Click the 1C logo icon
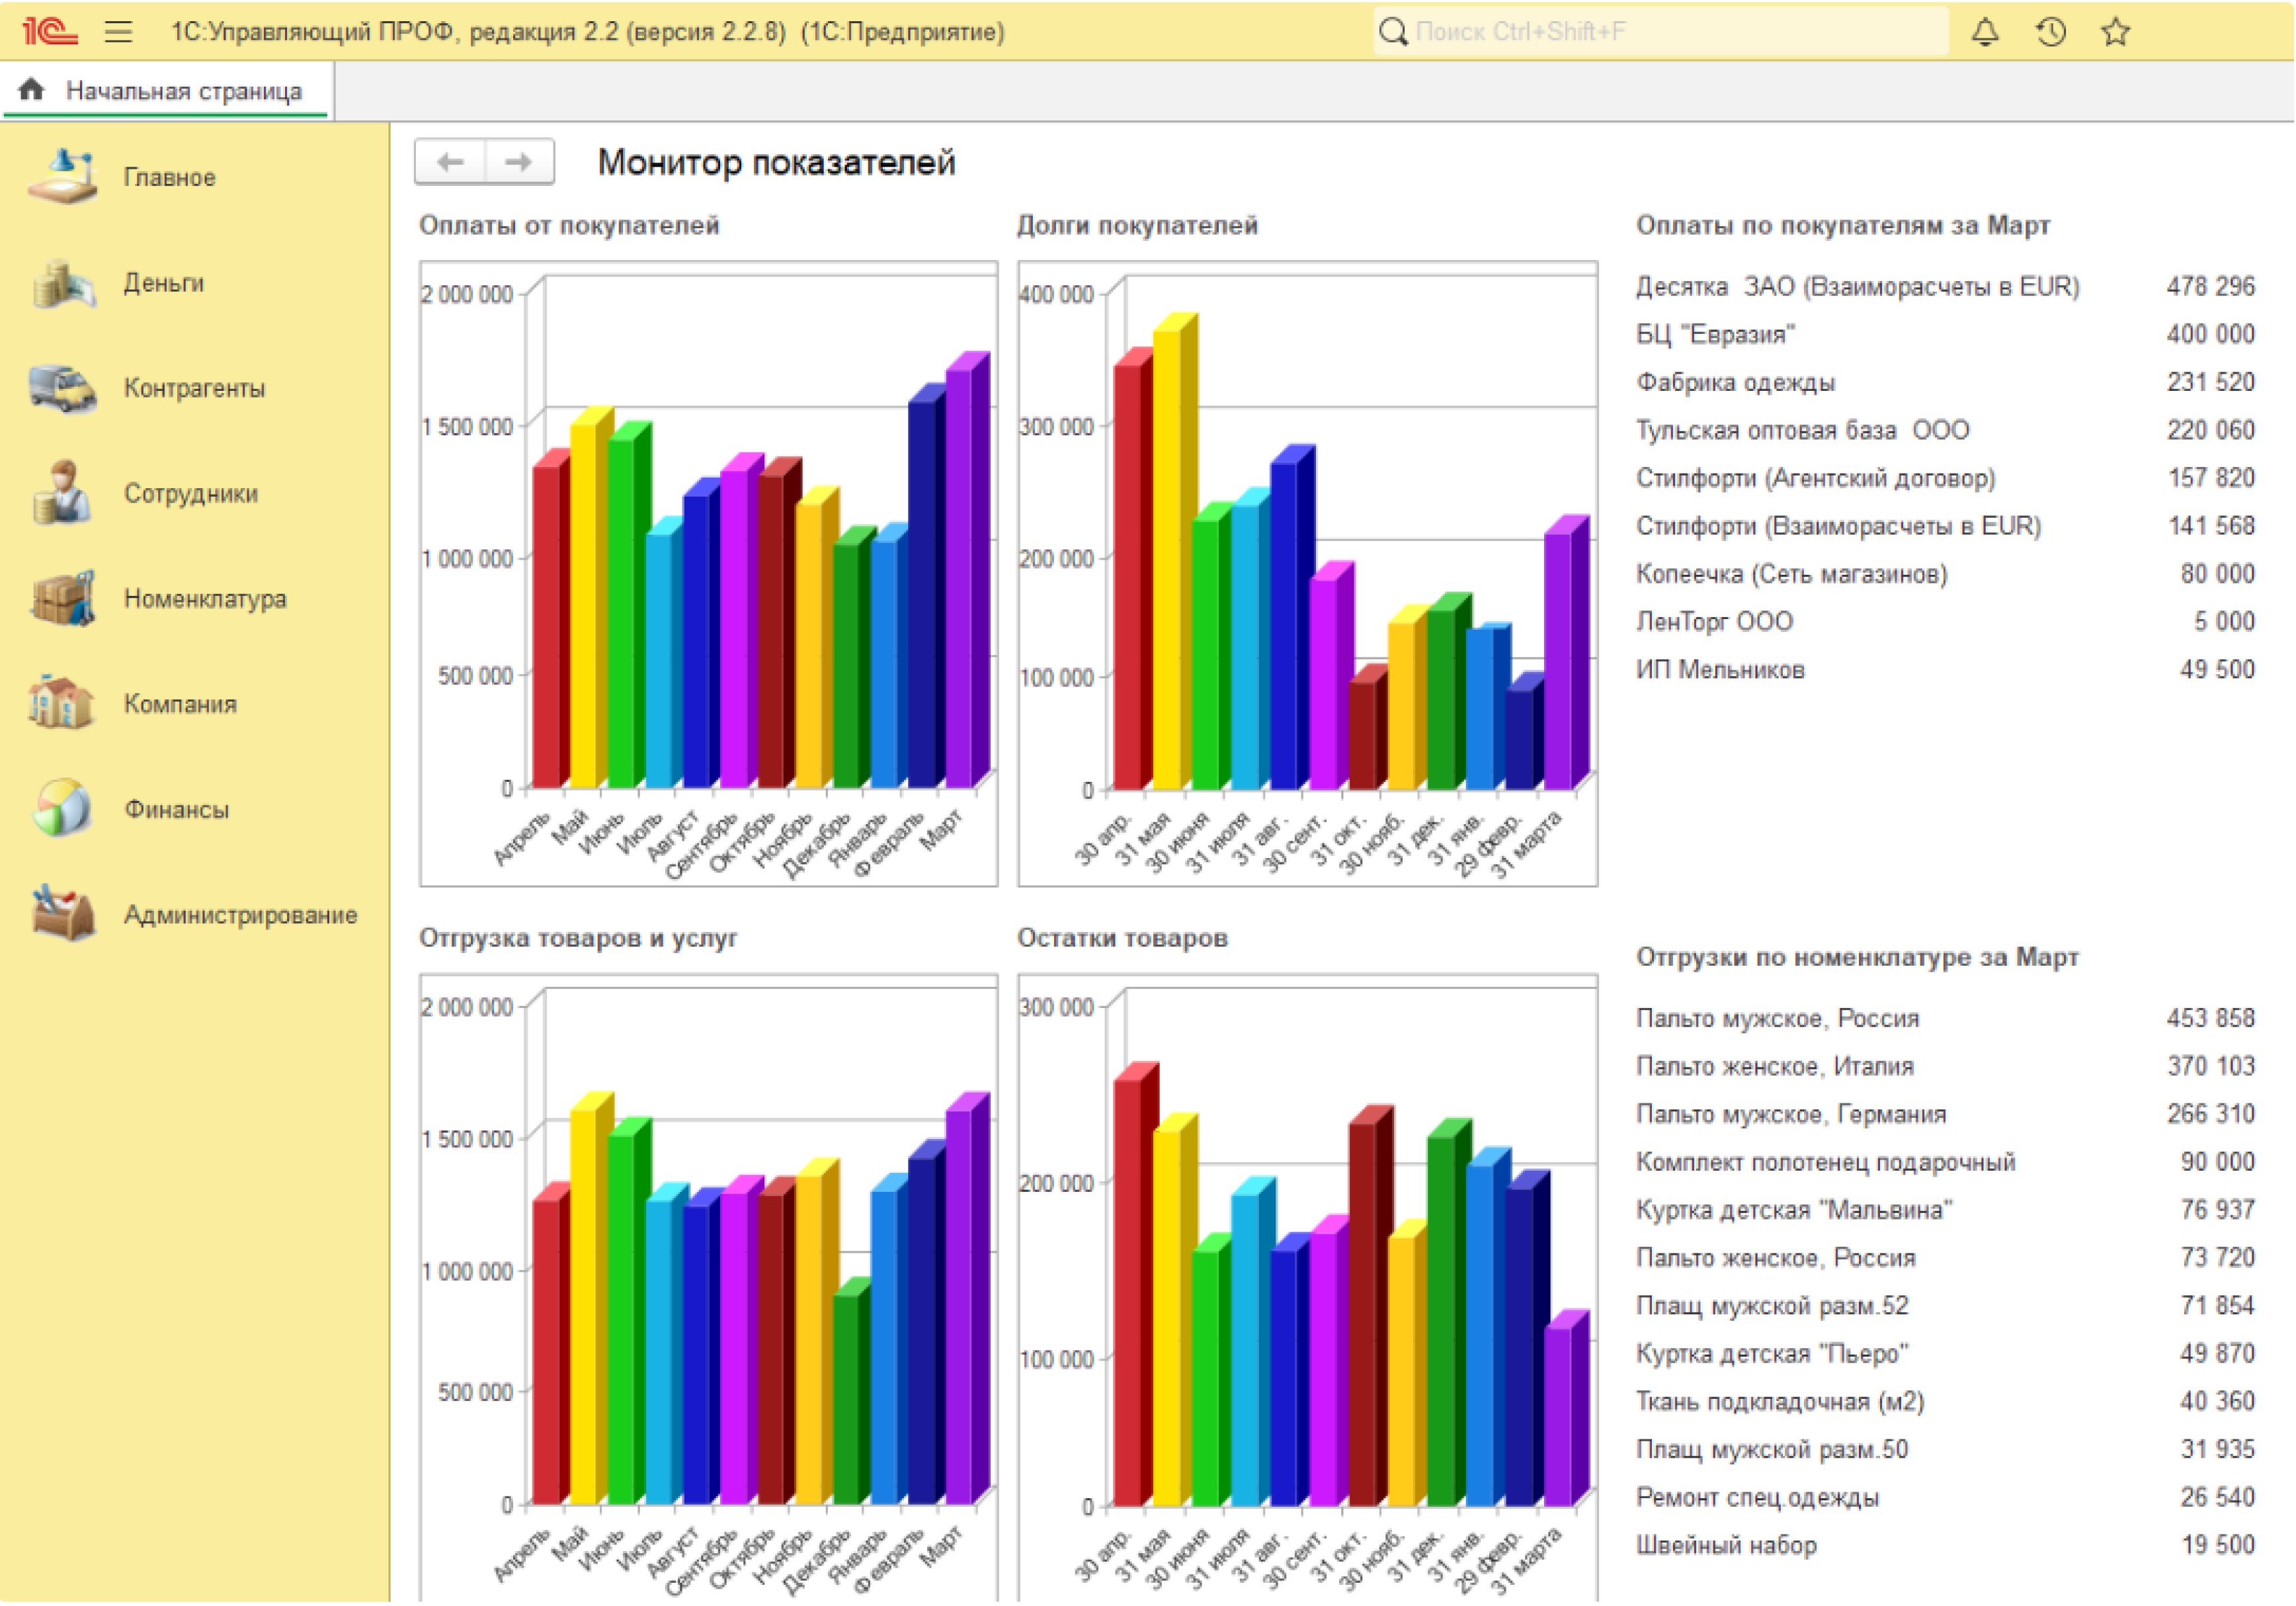Viewport: 2296px width, 1606px height. 50,31
